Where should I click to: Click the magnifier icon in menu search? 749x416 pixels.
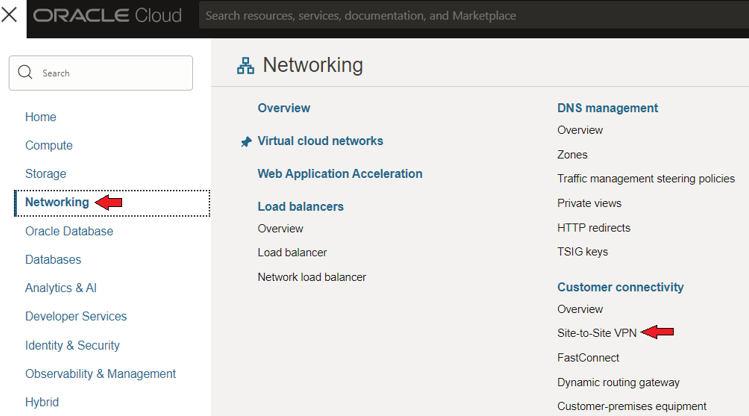(x=25, y=73)
